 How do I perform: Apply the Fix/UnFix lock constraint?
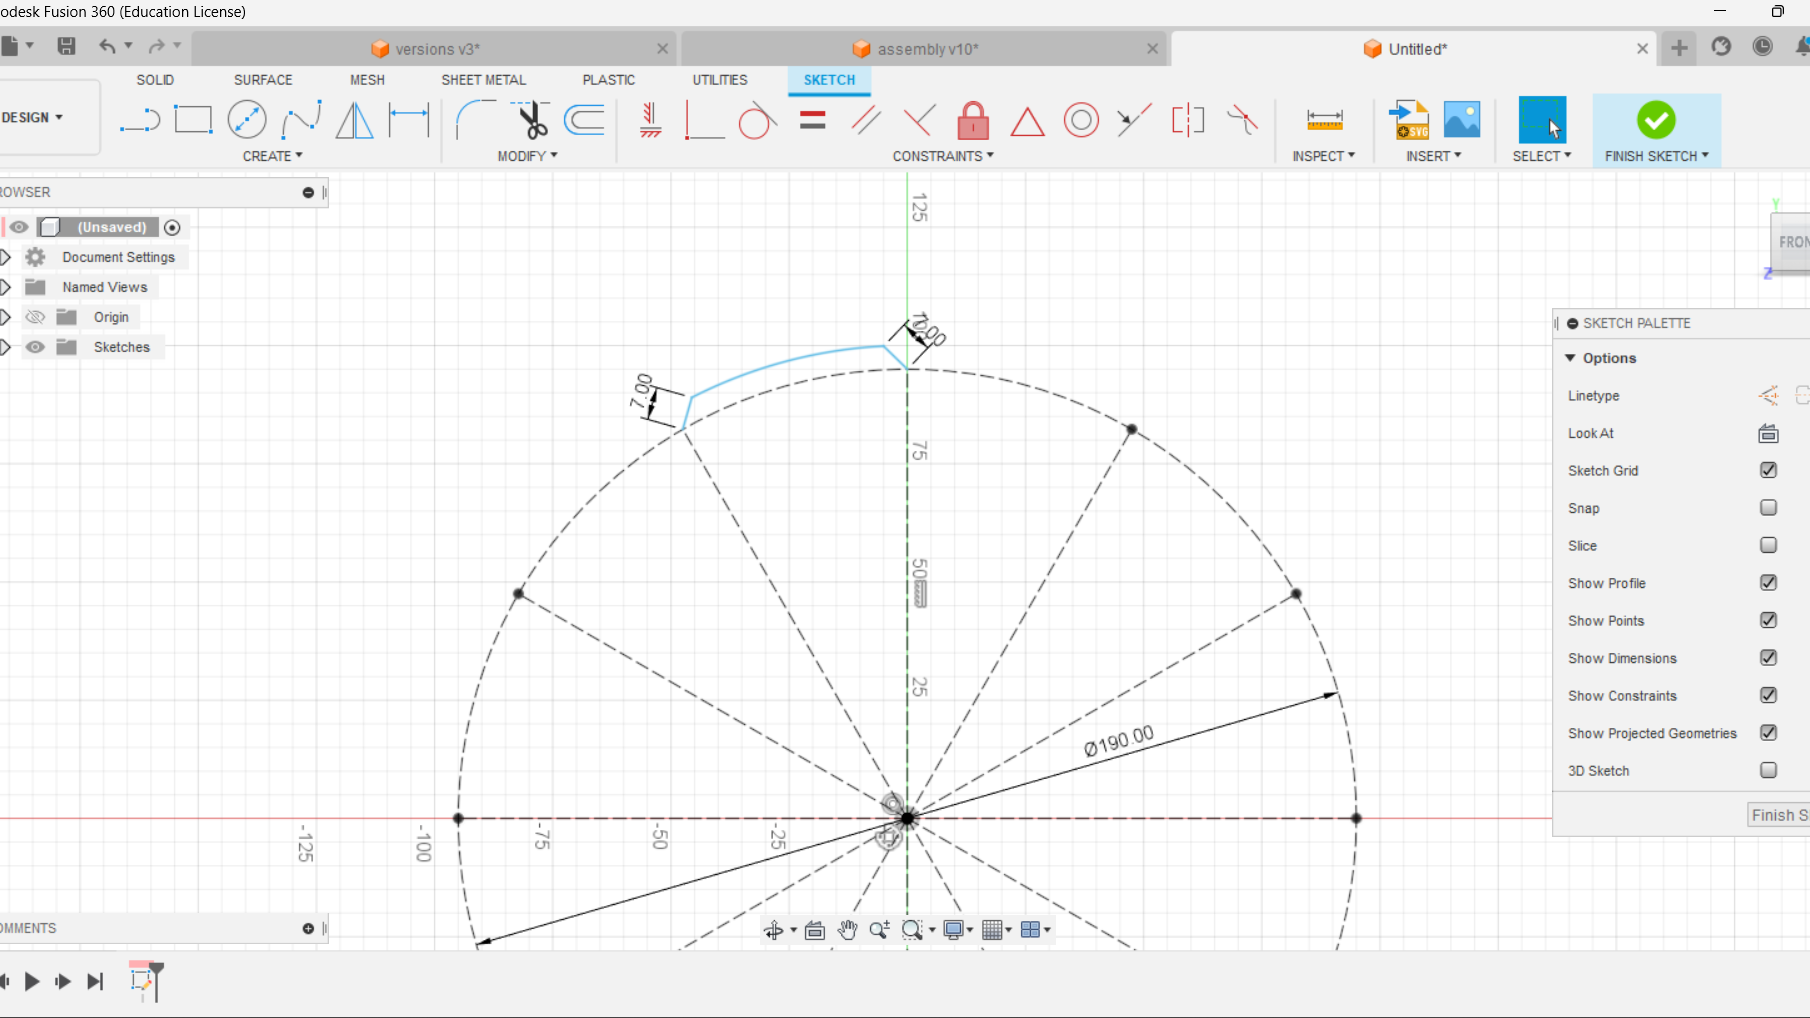pos(973,120)
